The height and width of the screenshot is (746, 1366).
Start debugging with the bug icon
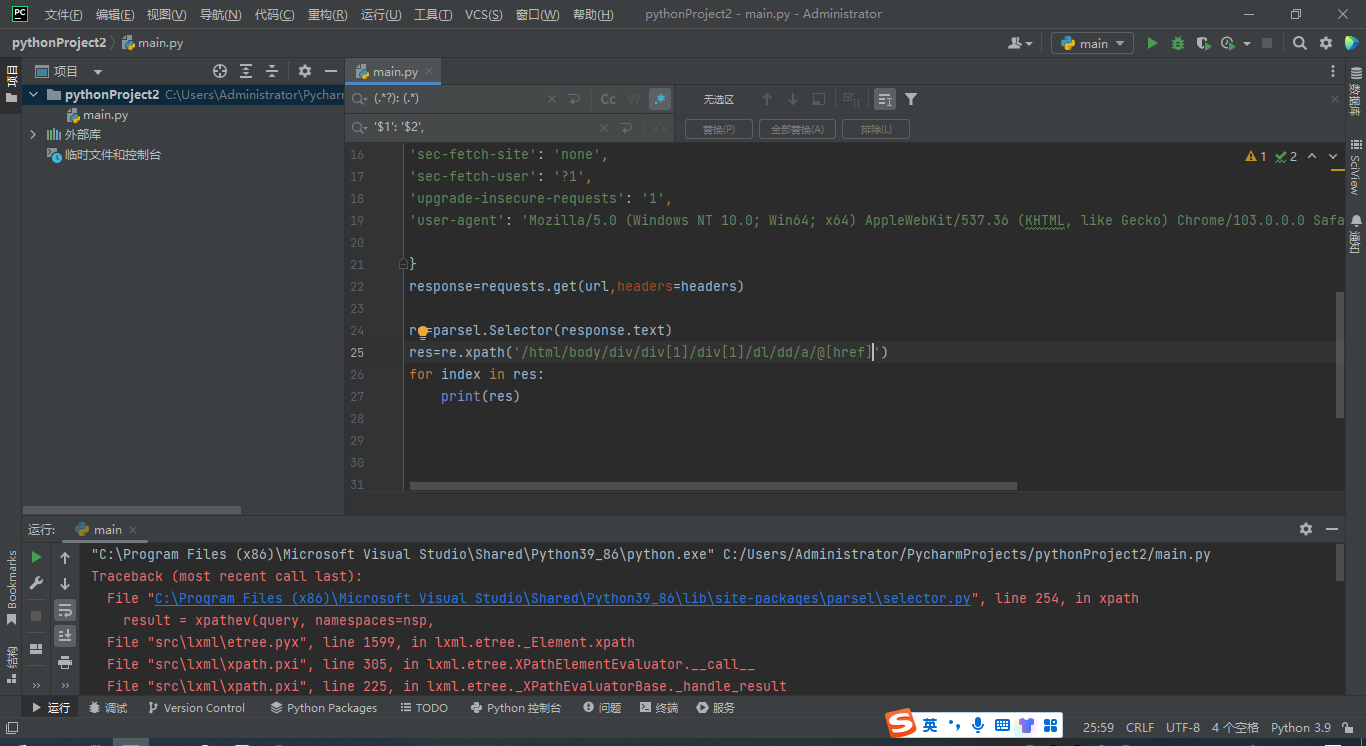pos(1178,43)
